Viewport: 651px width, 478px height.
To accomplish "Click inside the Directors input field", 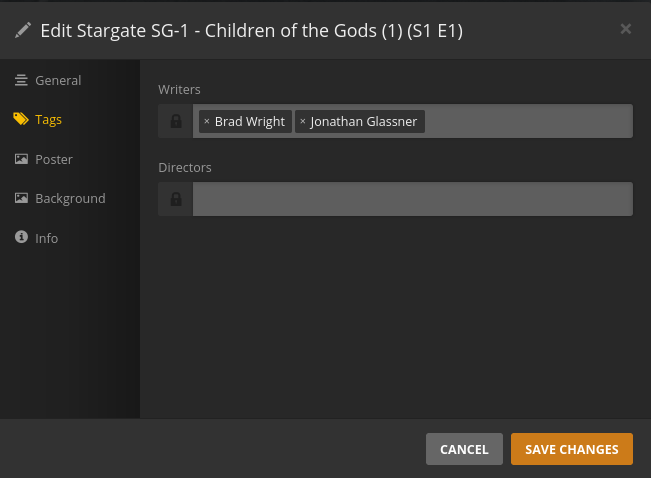I will coord(412,199).
